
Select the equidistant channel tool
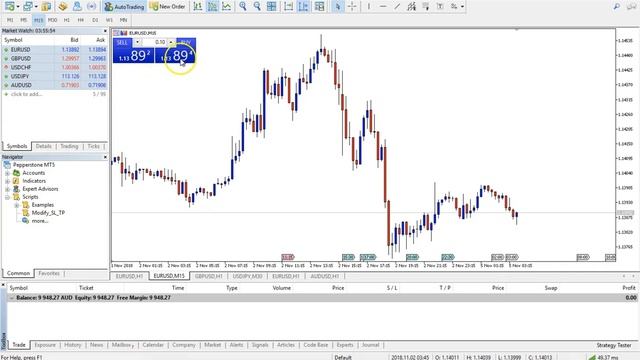pos(411,7)
